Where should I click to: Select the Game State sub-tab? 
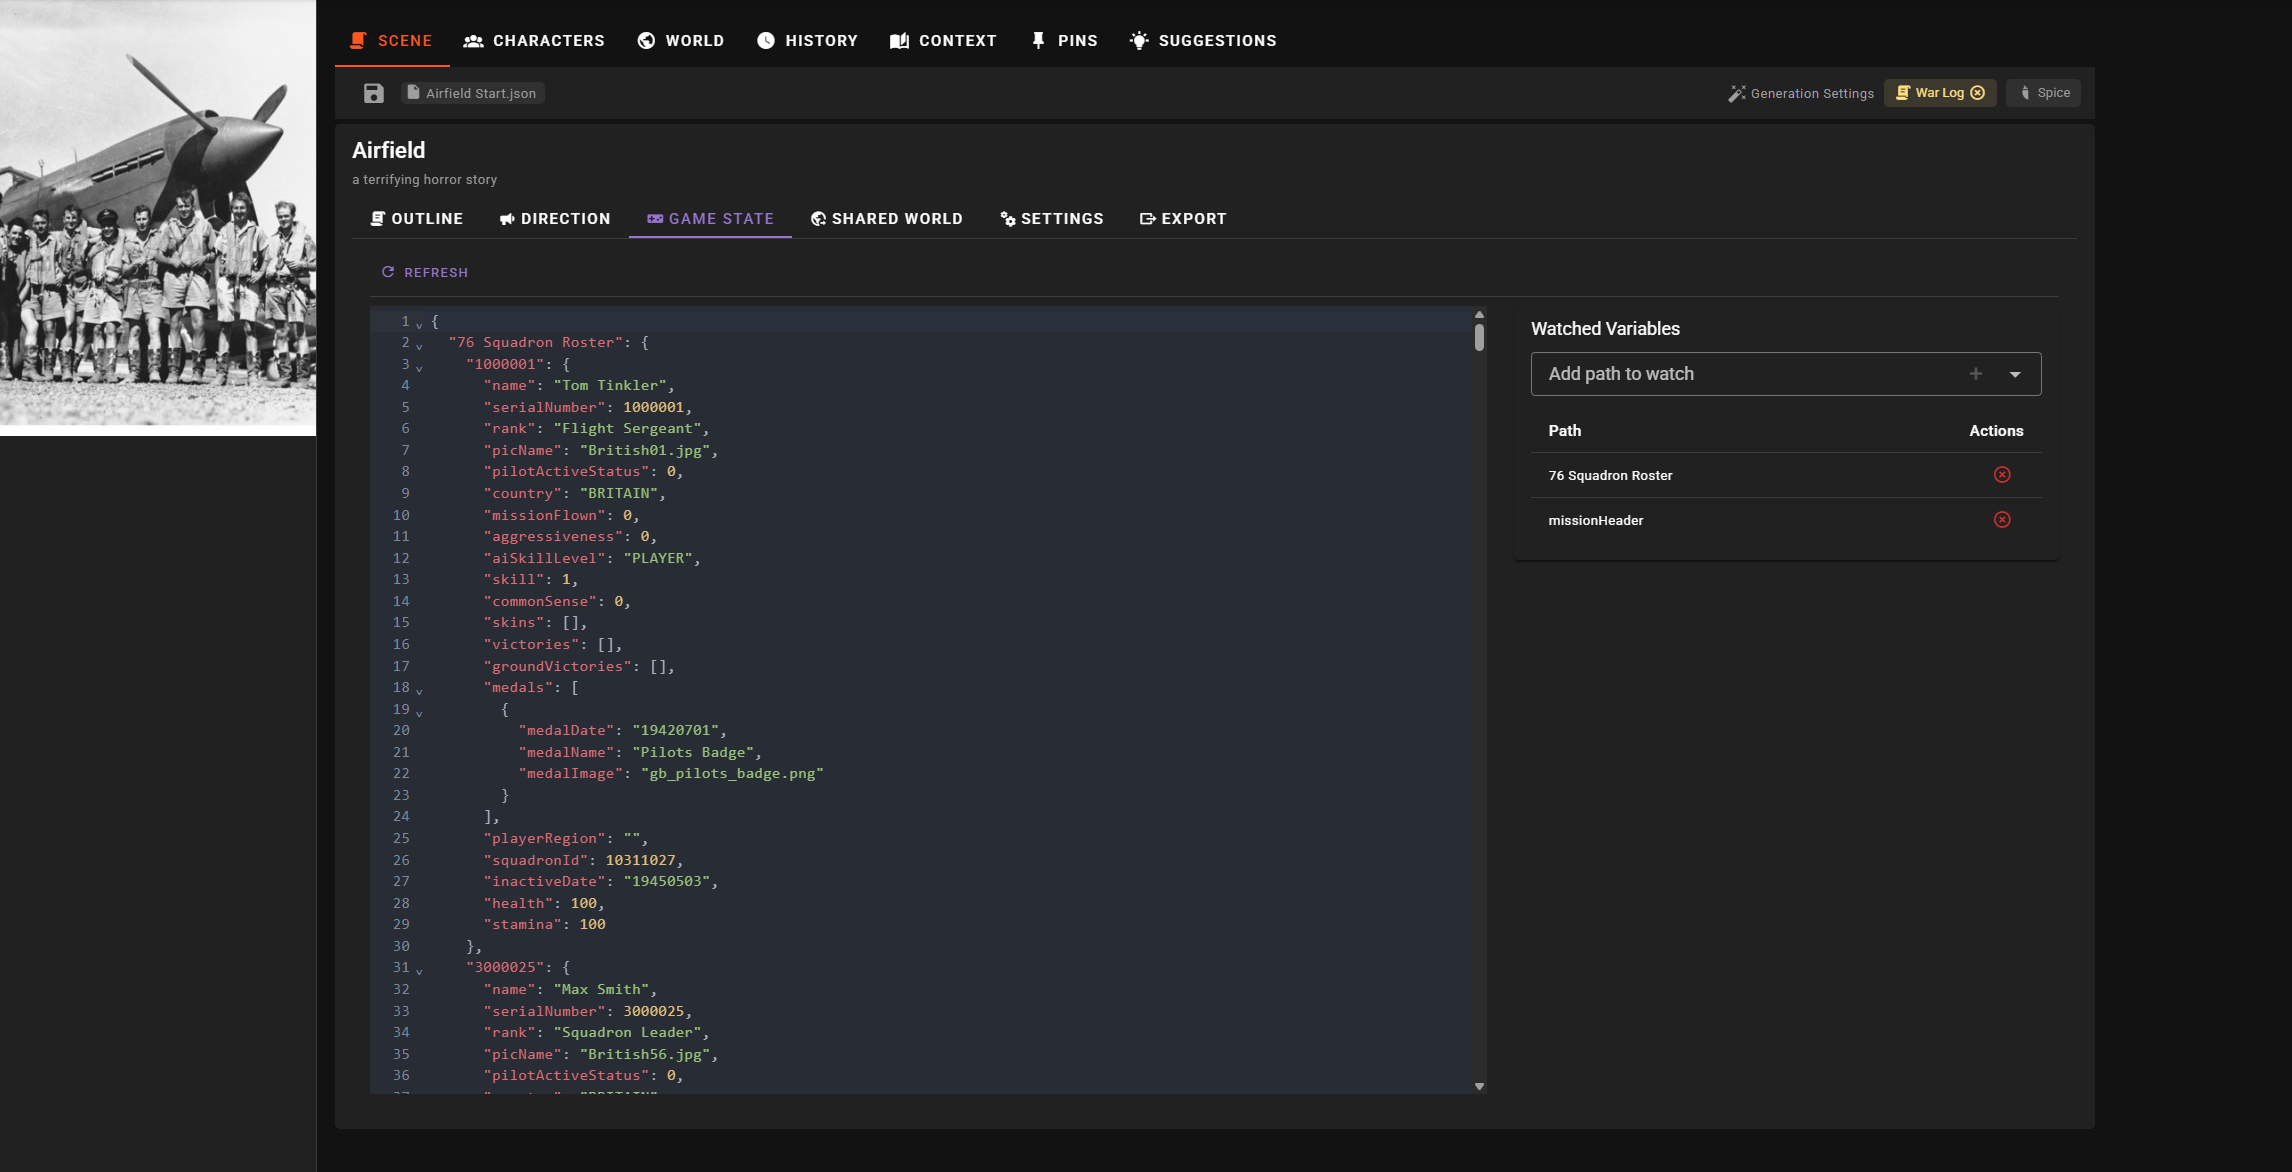click(x=710, y=219)
